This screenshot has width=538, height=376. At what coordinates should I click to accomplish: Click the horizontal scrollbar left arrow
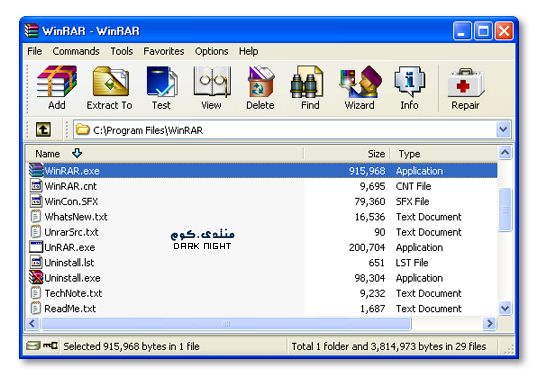[33, 323]
